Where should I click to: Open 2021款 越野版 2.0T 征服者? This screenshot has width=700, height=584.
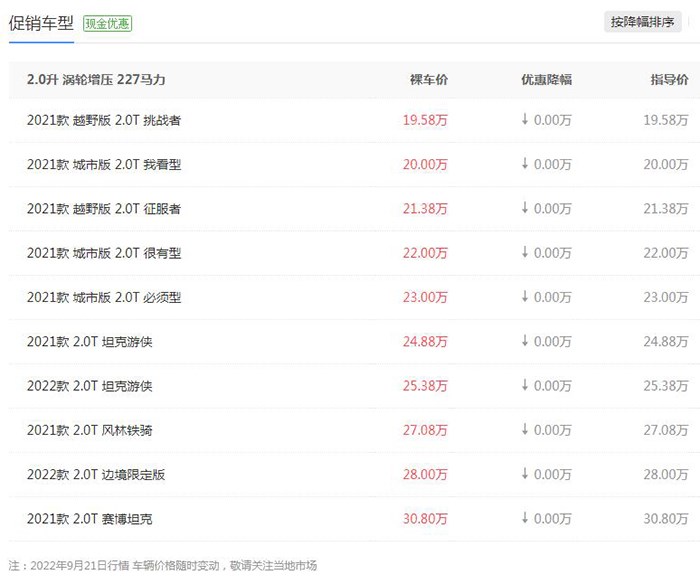pos(104,209)
